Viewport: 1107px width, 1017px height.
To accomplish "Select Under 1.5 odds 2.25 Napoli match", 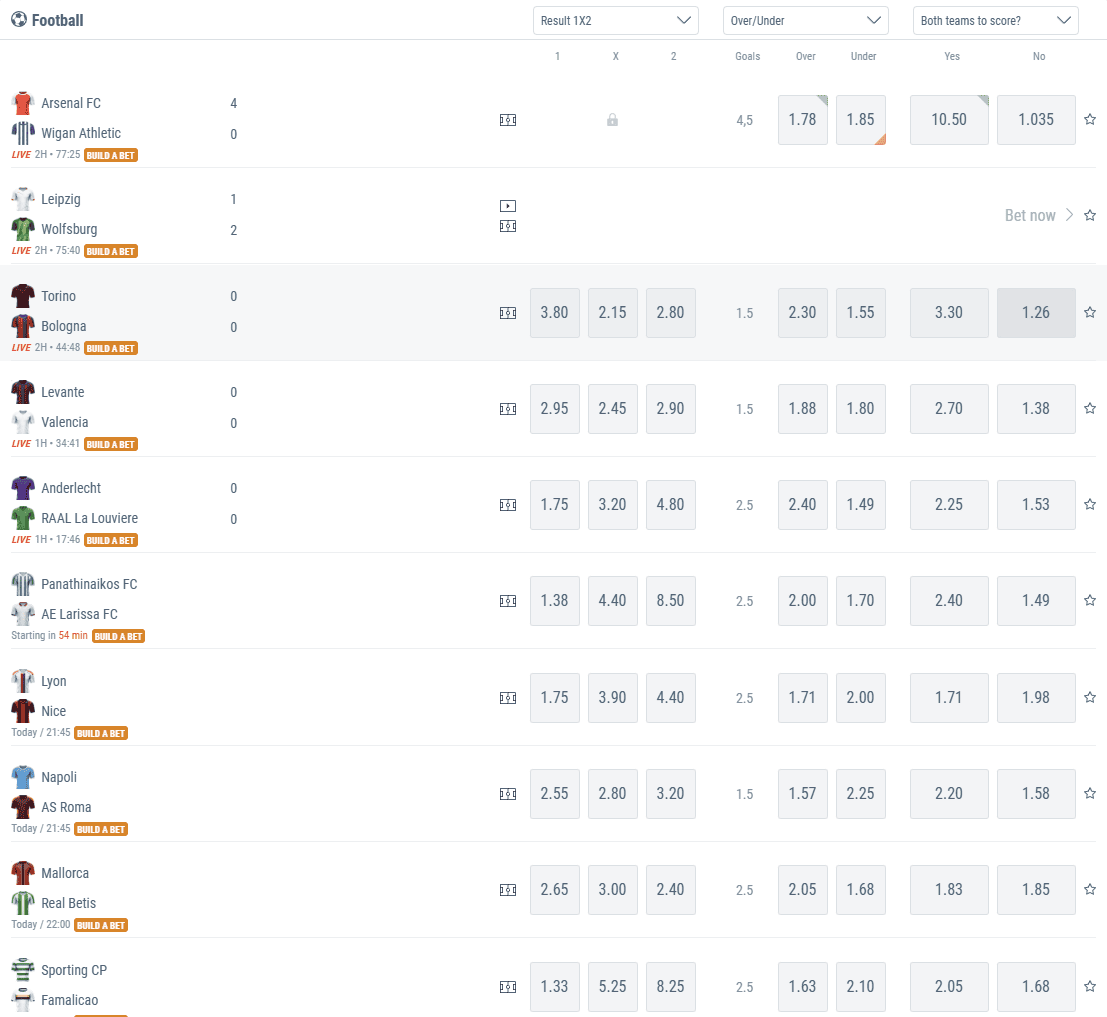I will pyautogui.click(x=861, y=794).
